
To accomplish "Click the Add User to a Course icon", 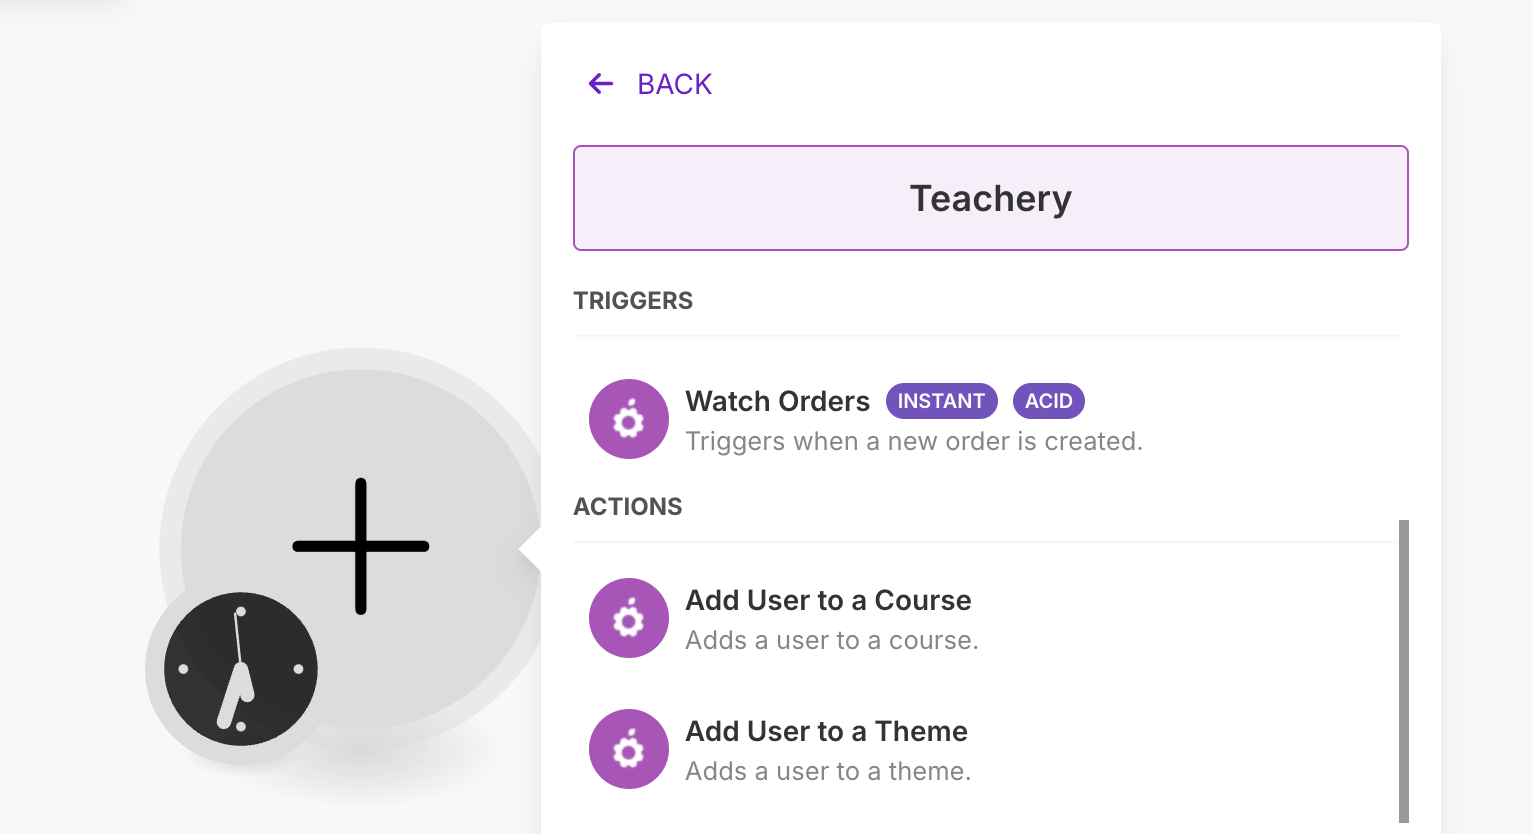I will click(629, 618).
